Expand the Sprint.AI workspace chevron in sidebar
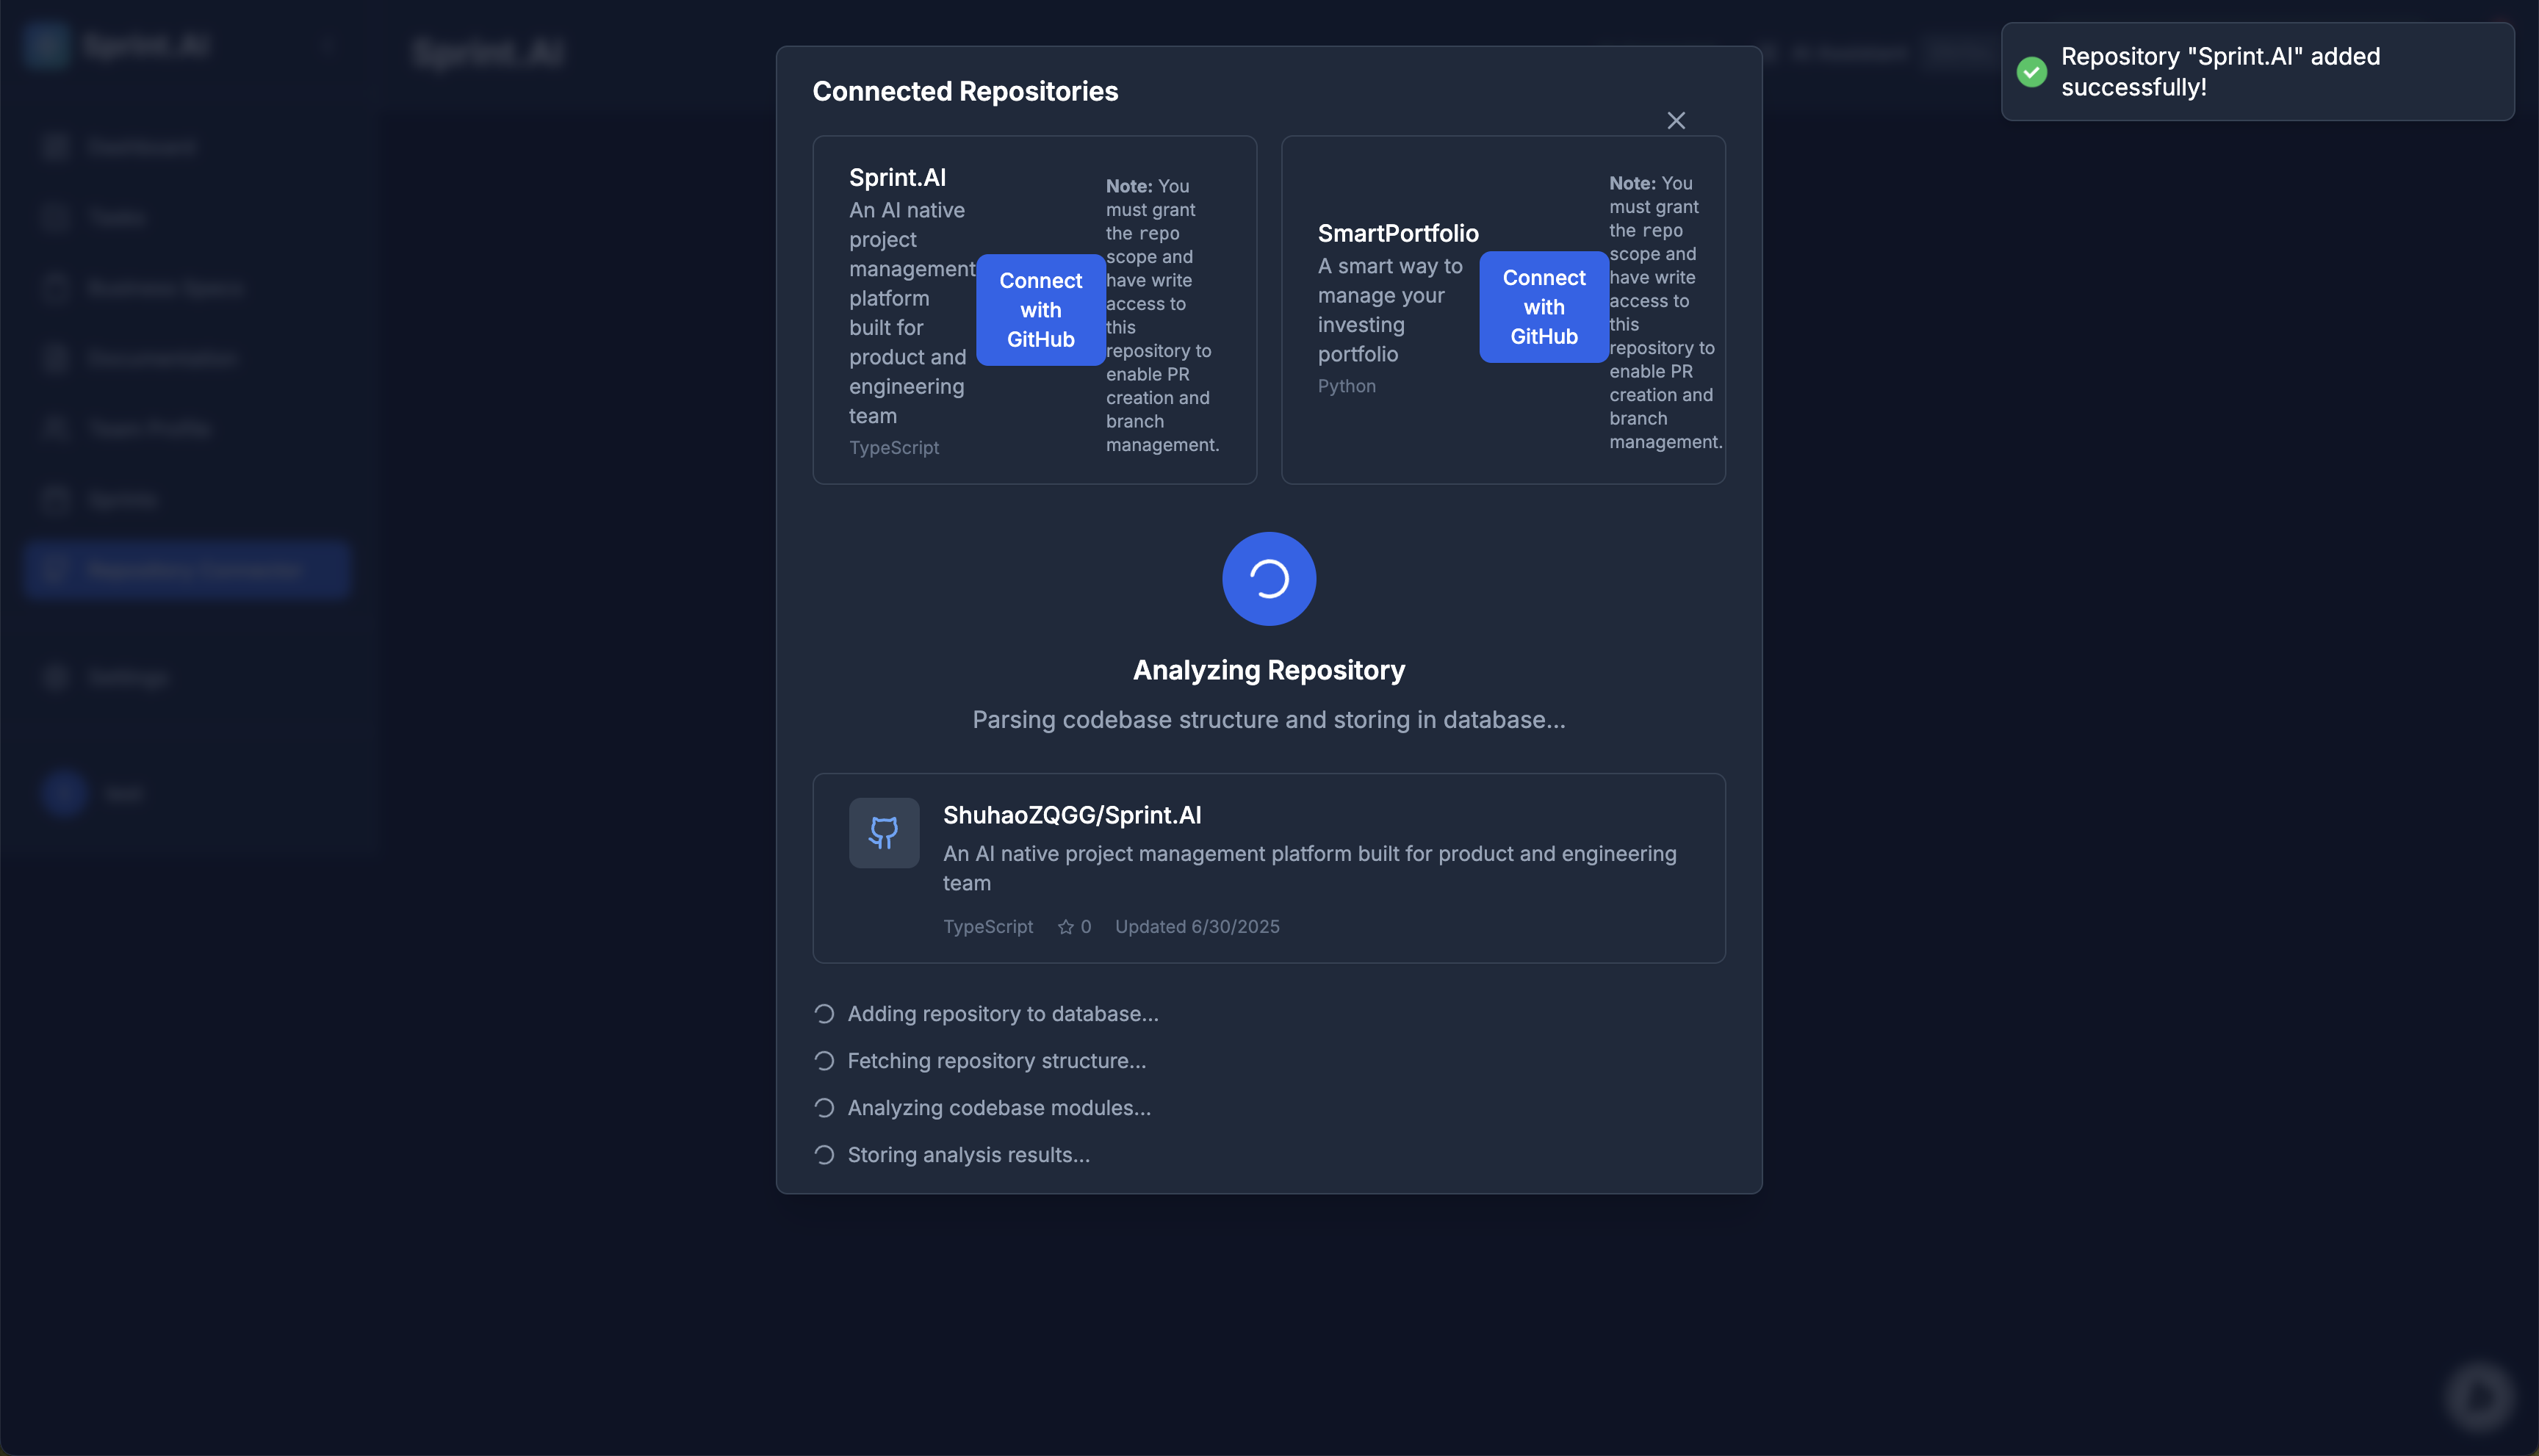This screenshot has width=2539, height=1456. point(327,46)
